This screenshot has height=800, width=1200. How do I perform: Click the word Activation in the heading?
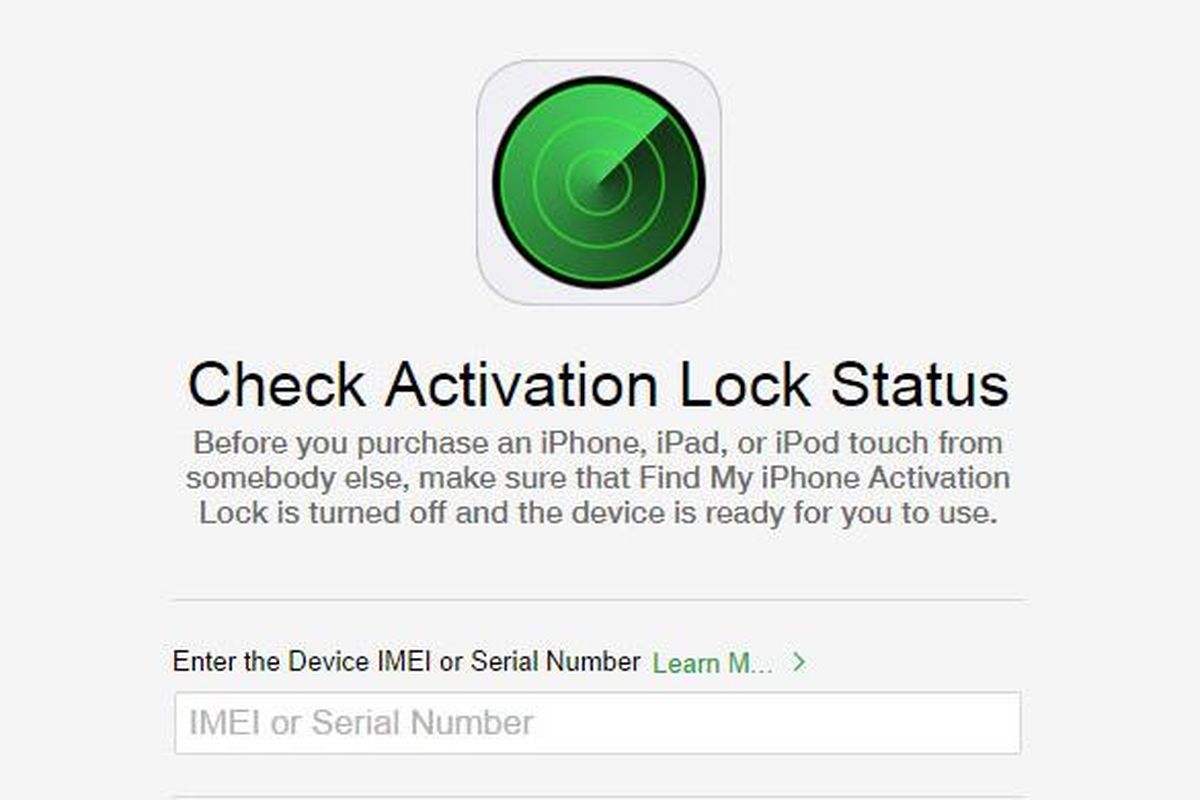tap(521, 385)
